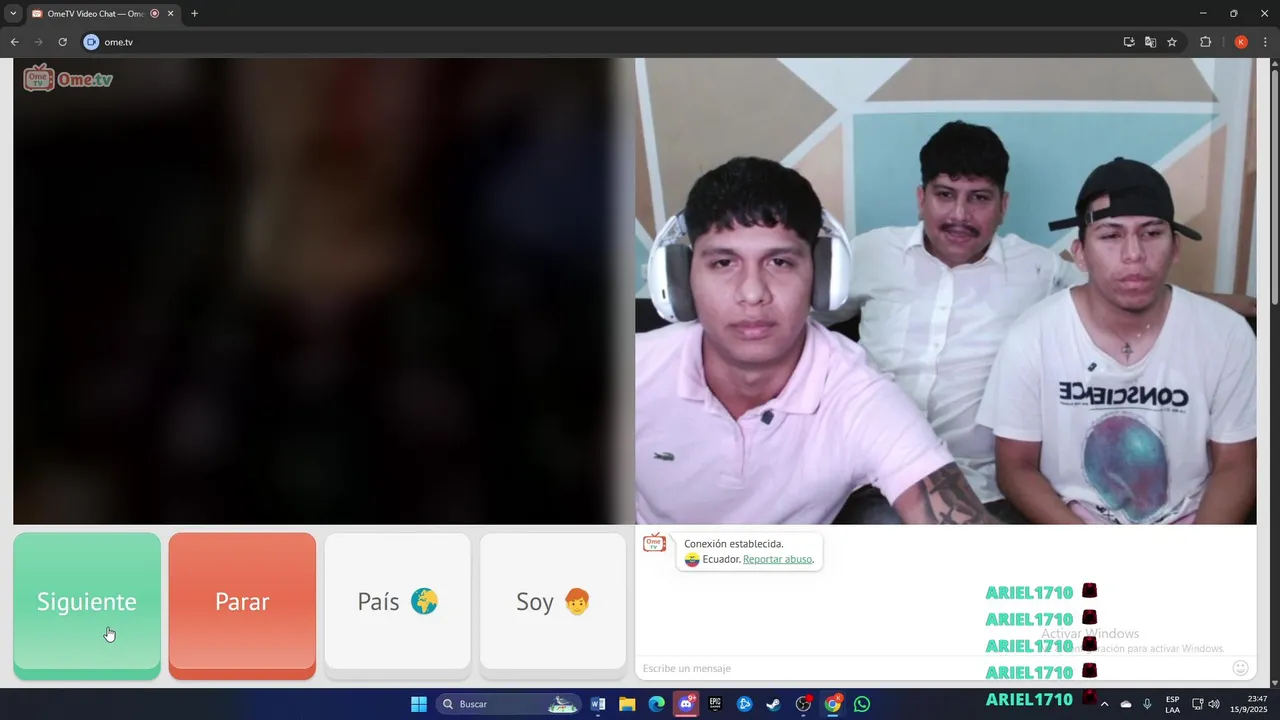Open the emoji picker smiley icon
The width and height of the screenshot is (1280, 720).
pos(1240,668)
